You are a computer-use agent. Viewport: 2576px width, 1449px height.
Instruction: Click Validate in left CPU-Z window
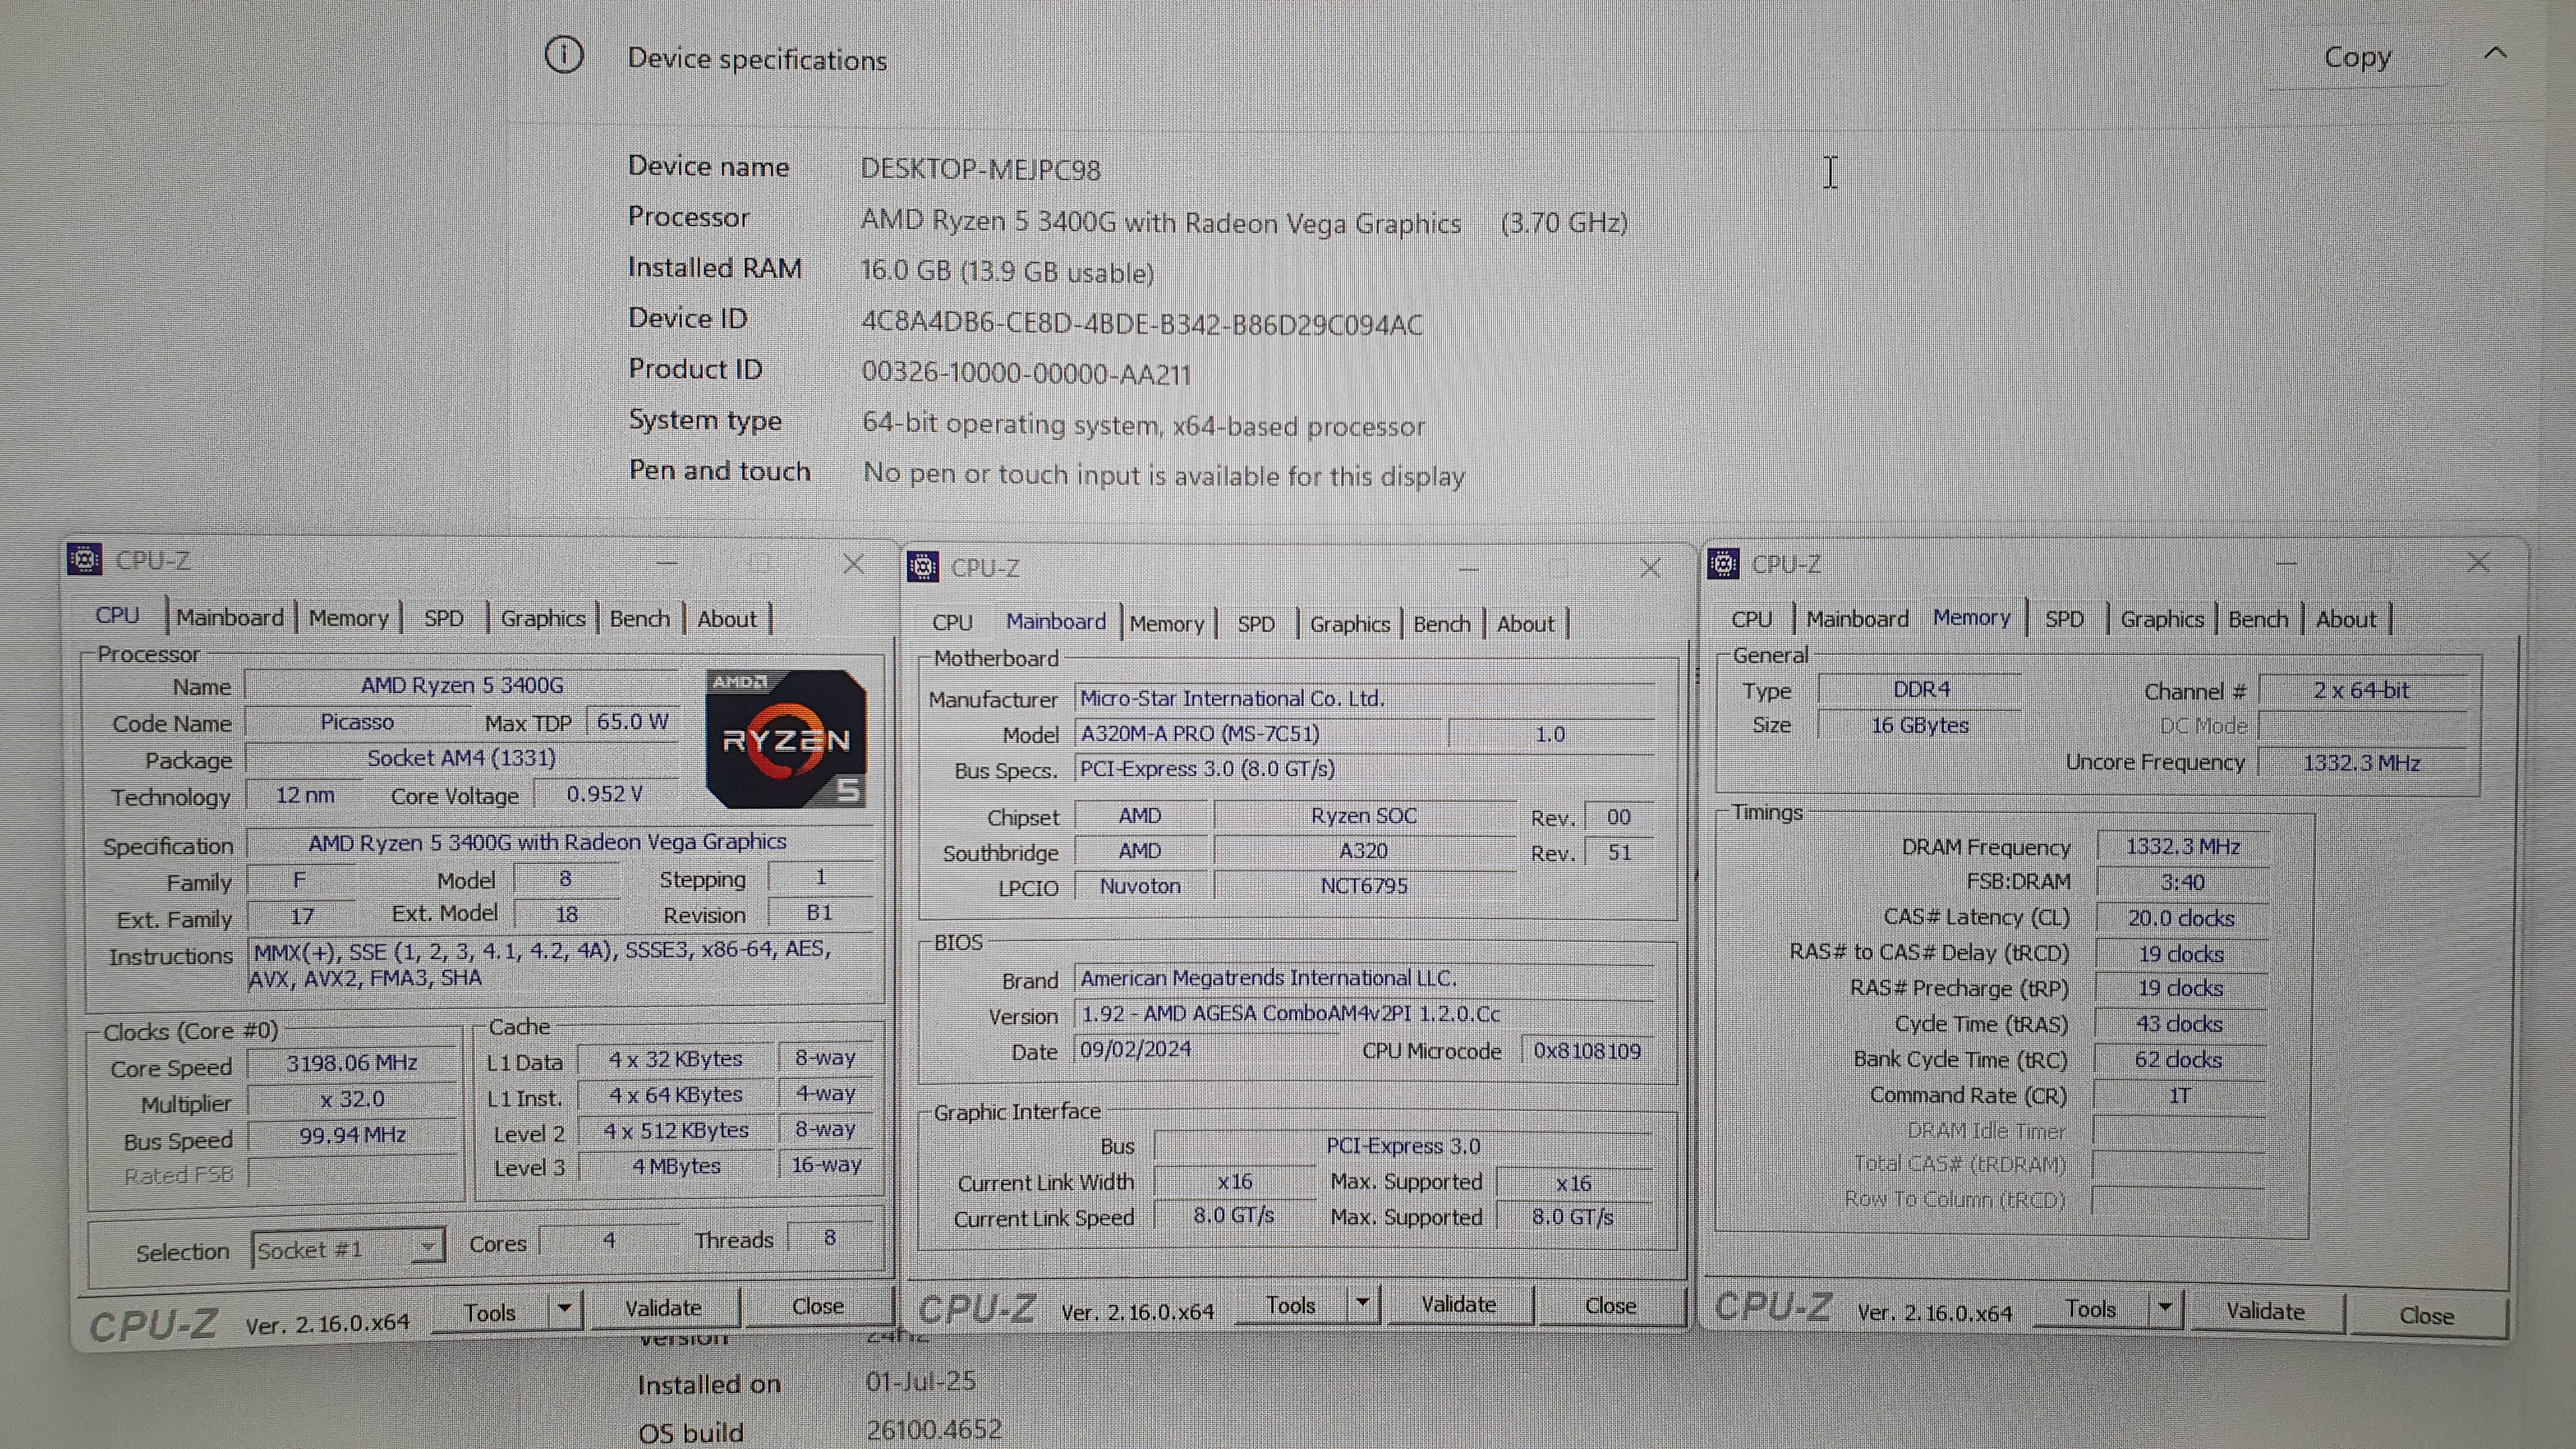click(x=663, y=1308)
